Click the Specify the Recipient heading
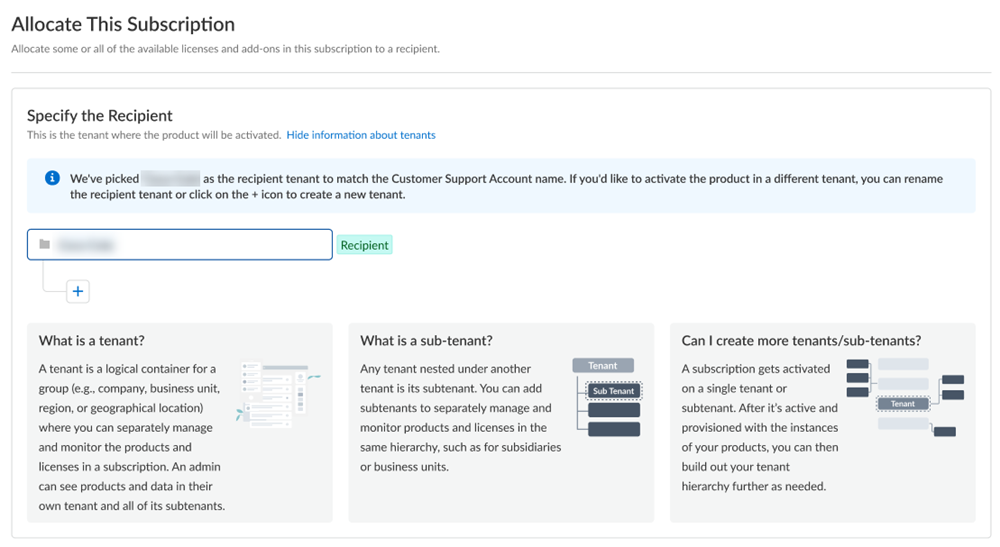 [x=100, y=116]
